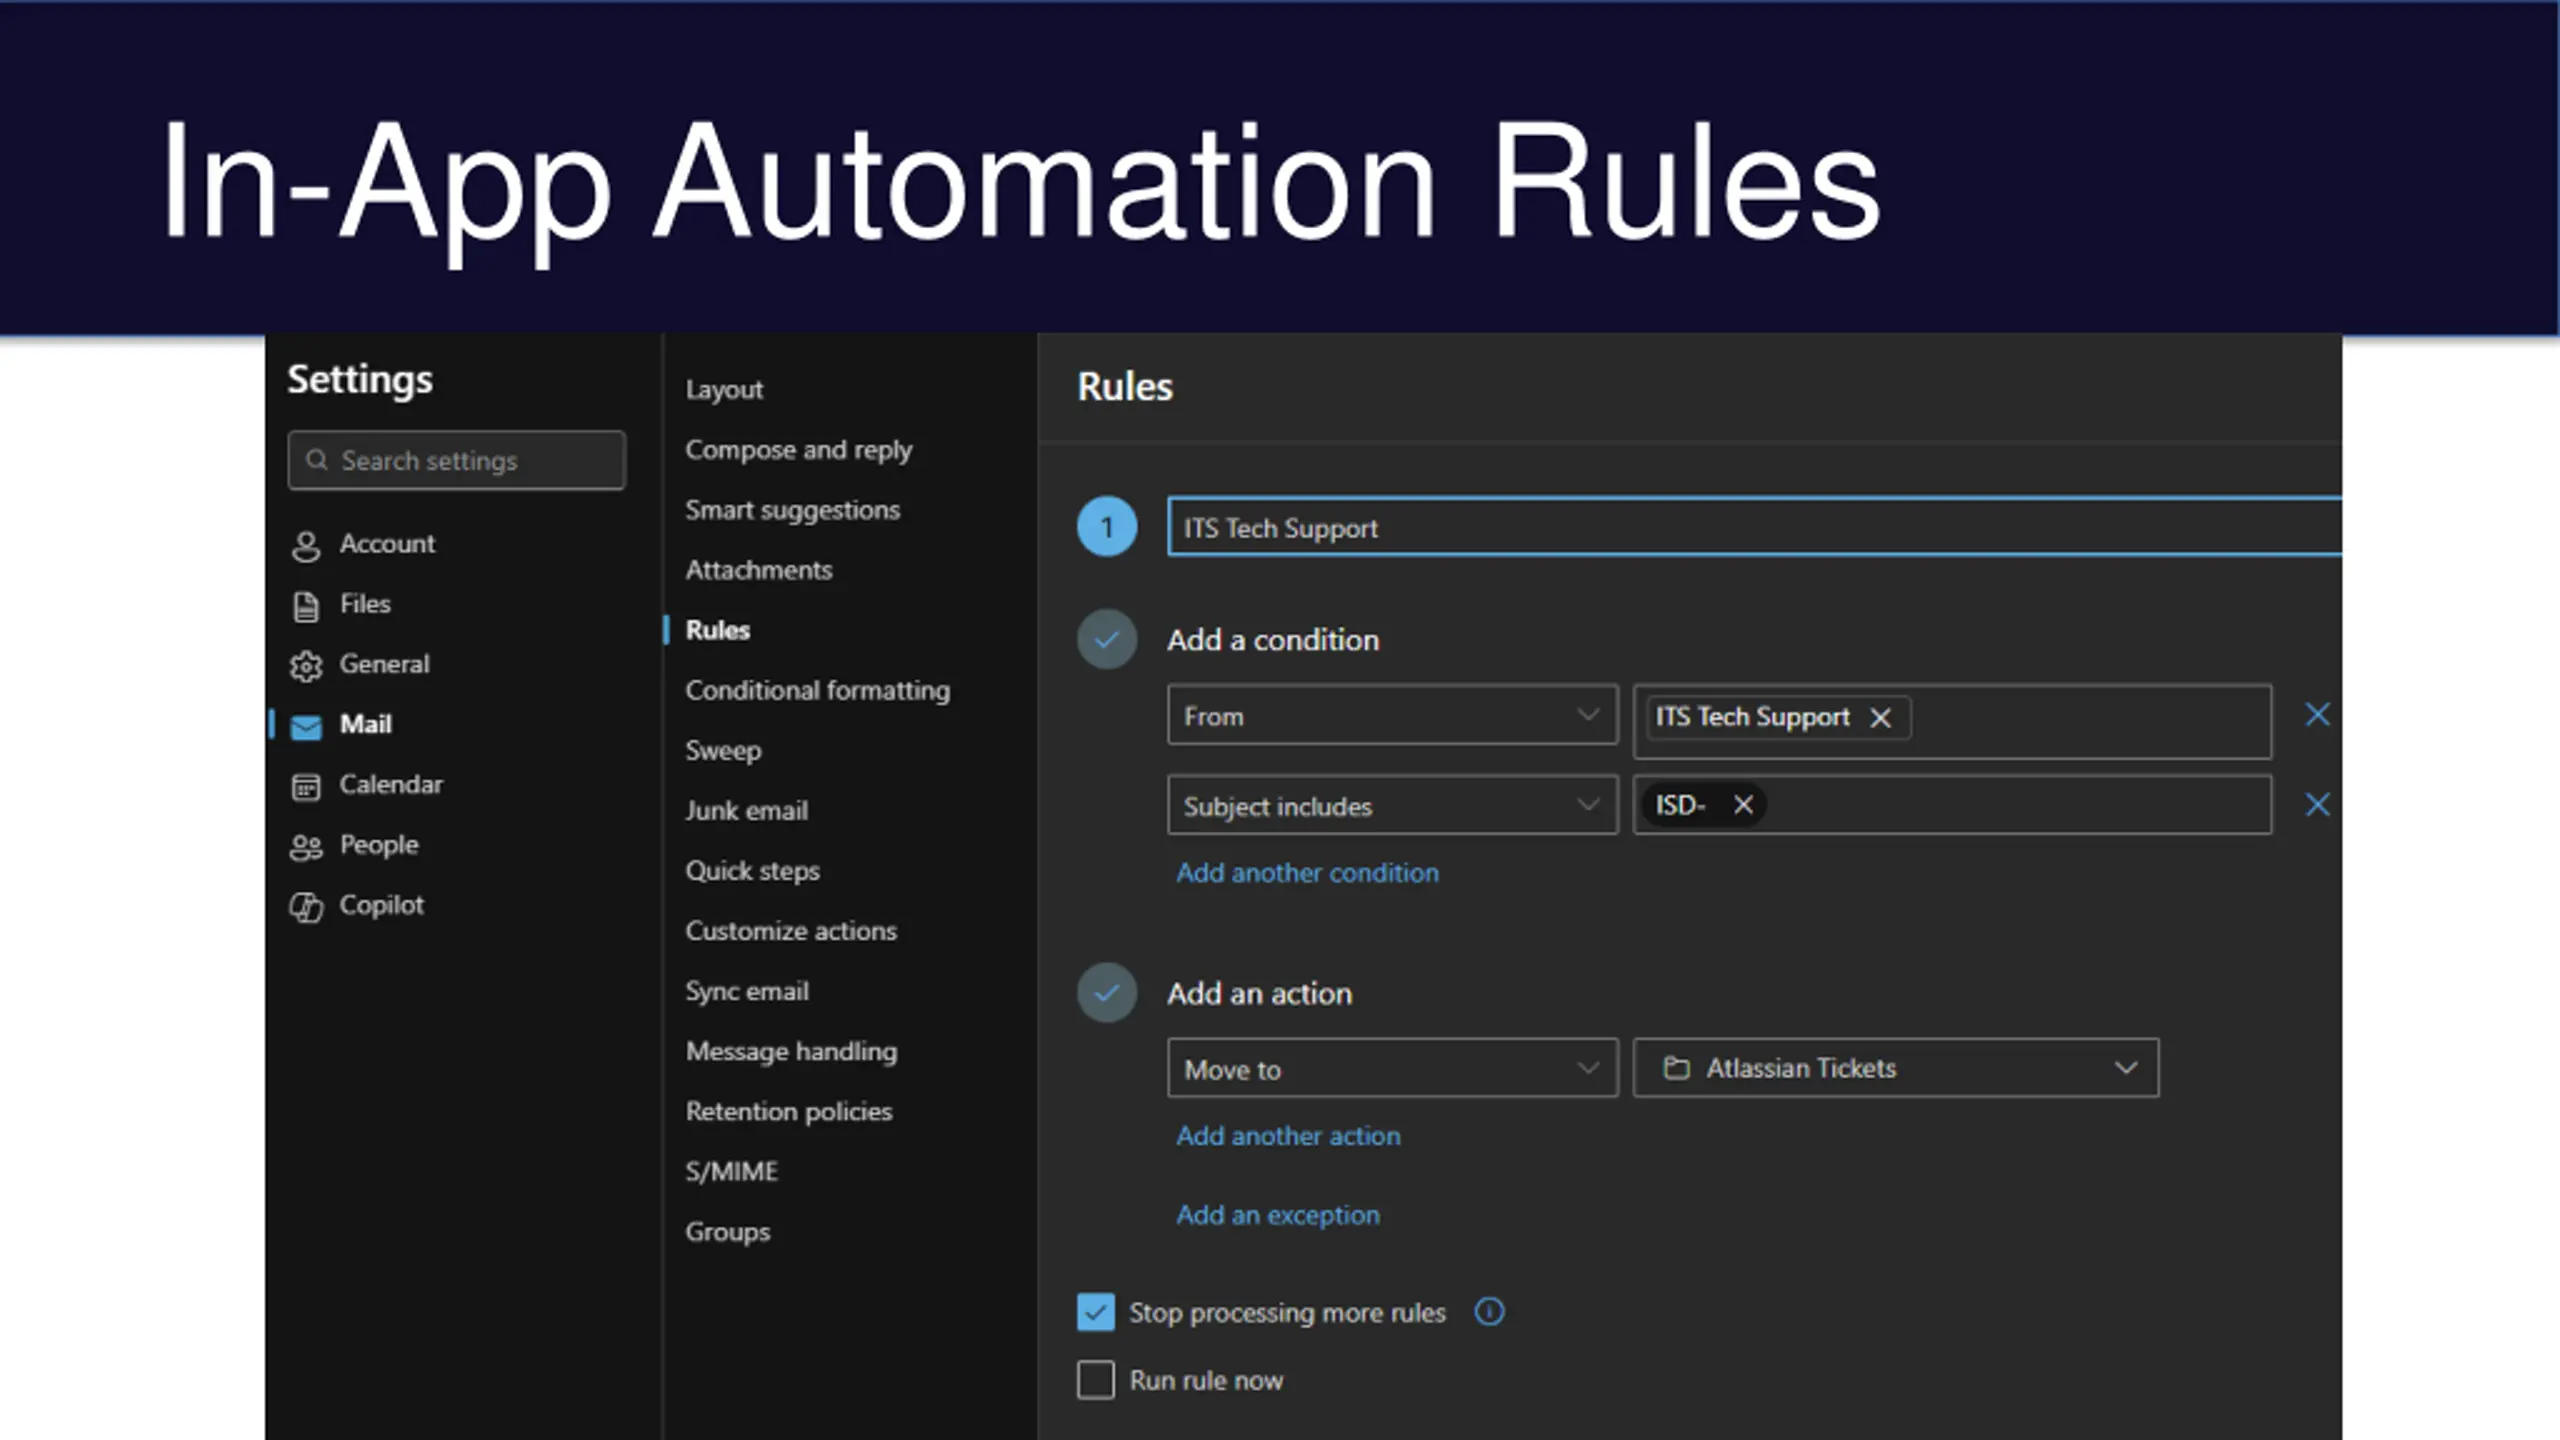Click the Copilot icon in settings
The height and width of the screenshot is (1440, 2560).
tap(306, 907)
